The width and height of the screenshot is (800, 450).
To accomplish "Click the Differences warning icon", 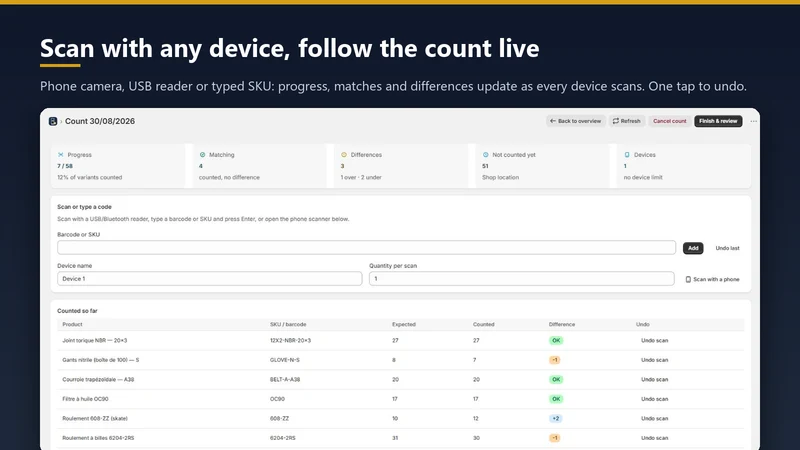I will [x=344, y=155].
